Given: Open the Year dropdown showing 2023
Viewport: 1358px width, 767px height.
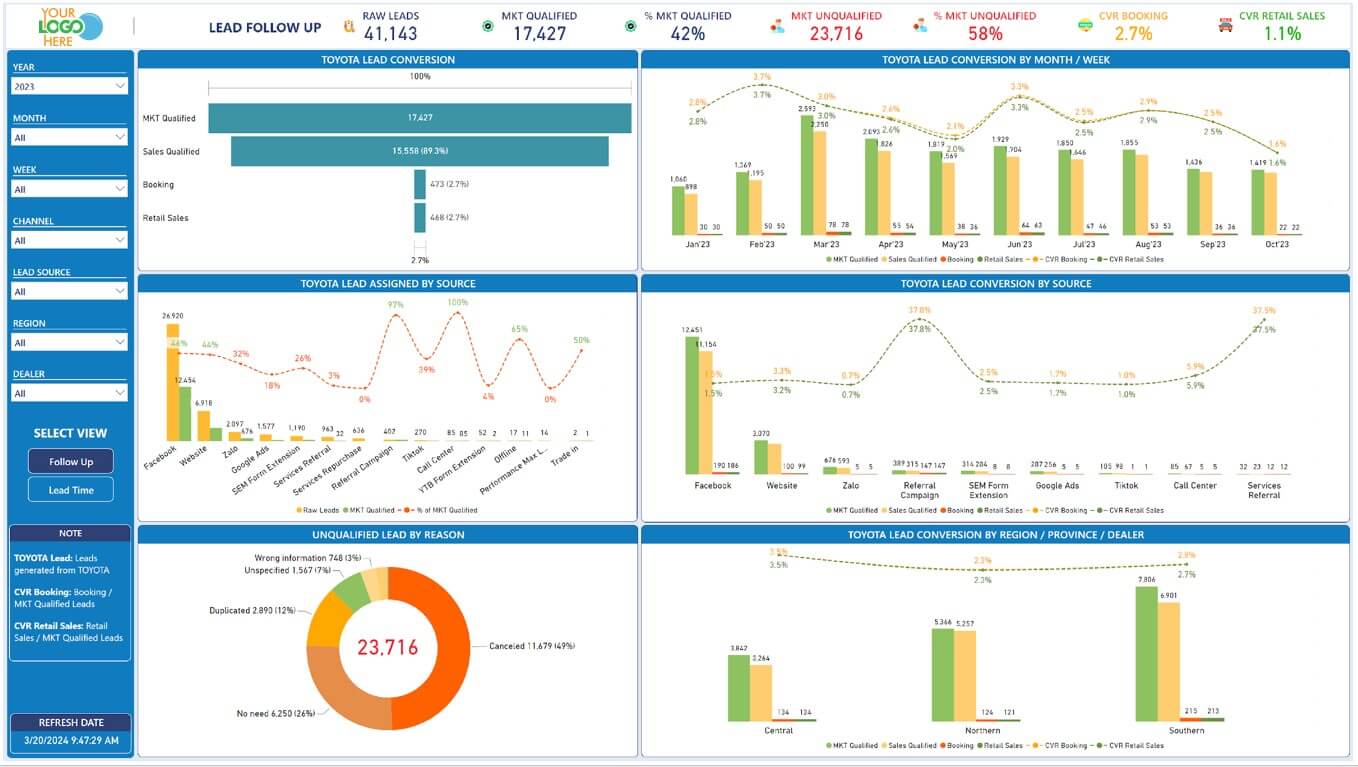Looking at the screenshot, I should [x=69, y=87].
